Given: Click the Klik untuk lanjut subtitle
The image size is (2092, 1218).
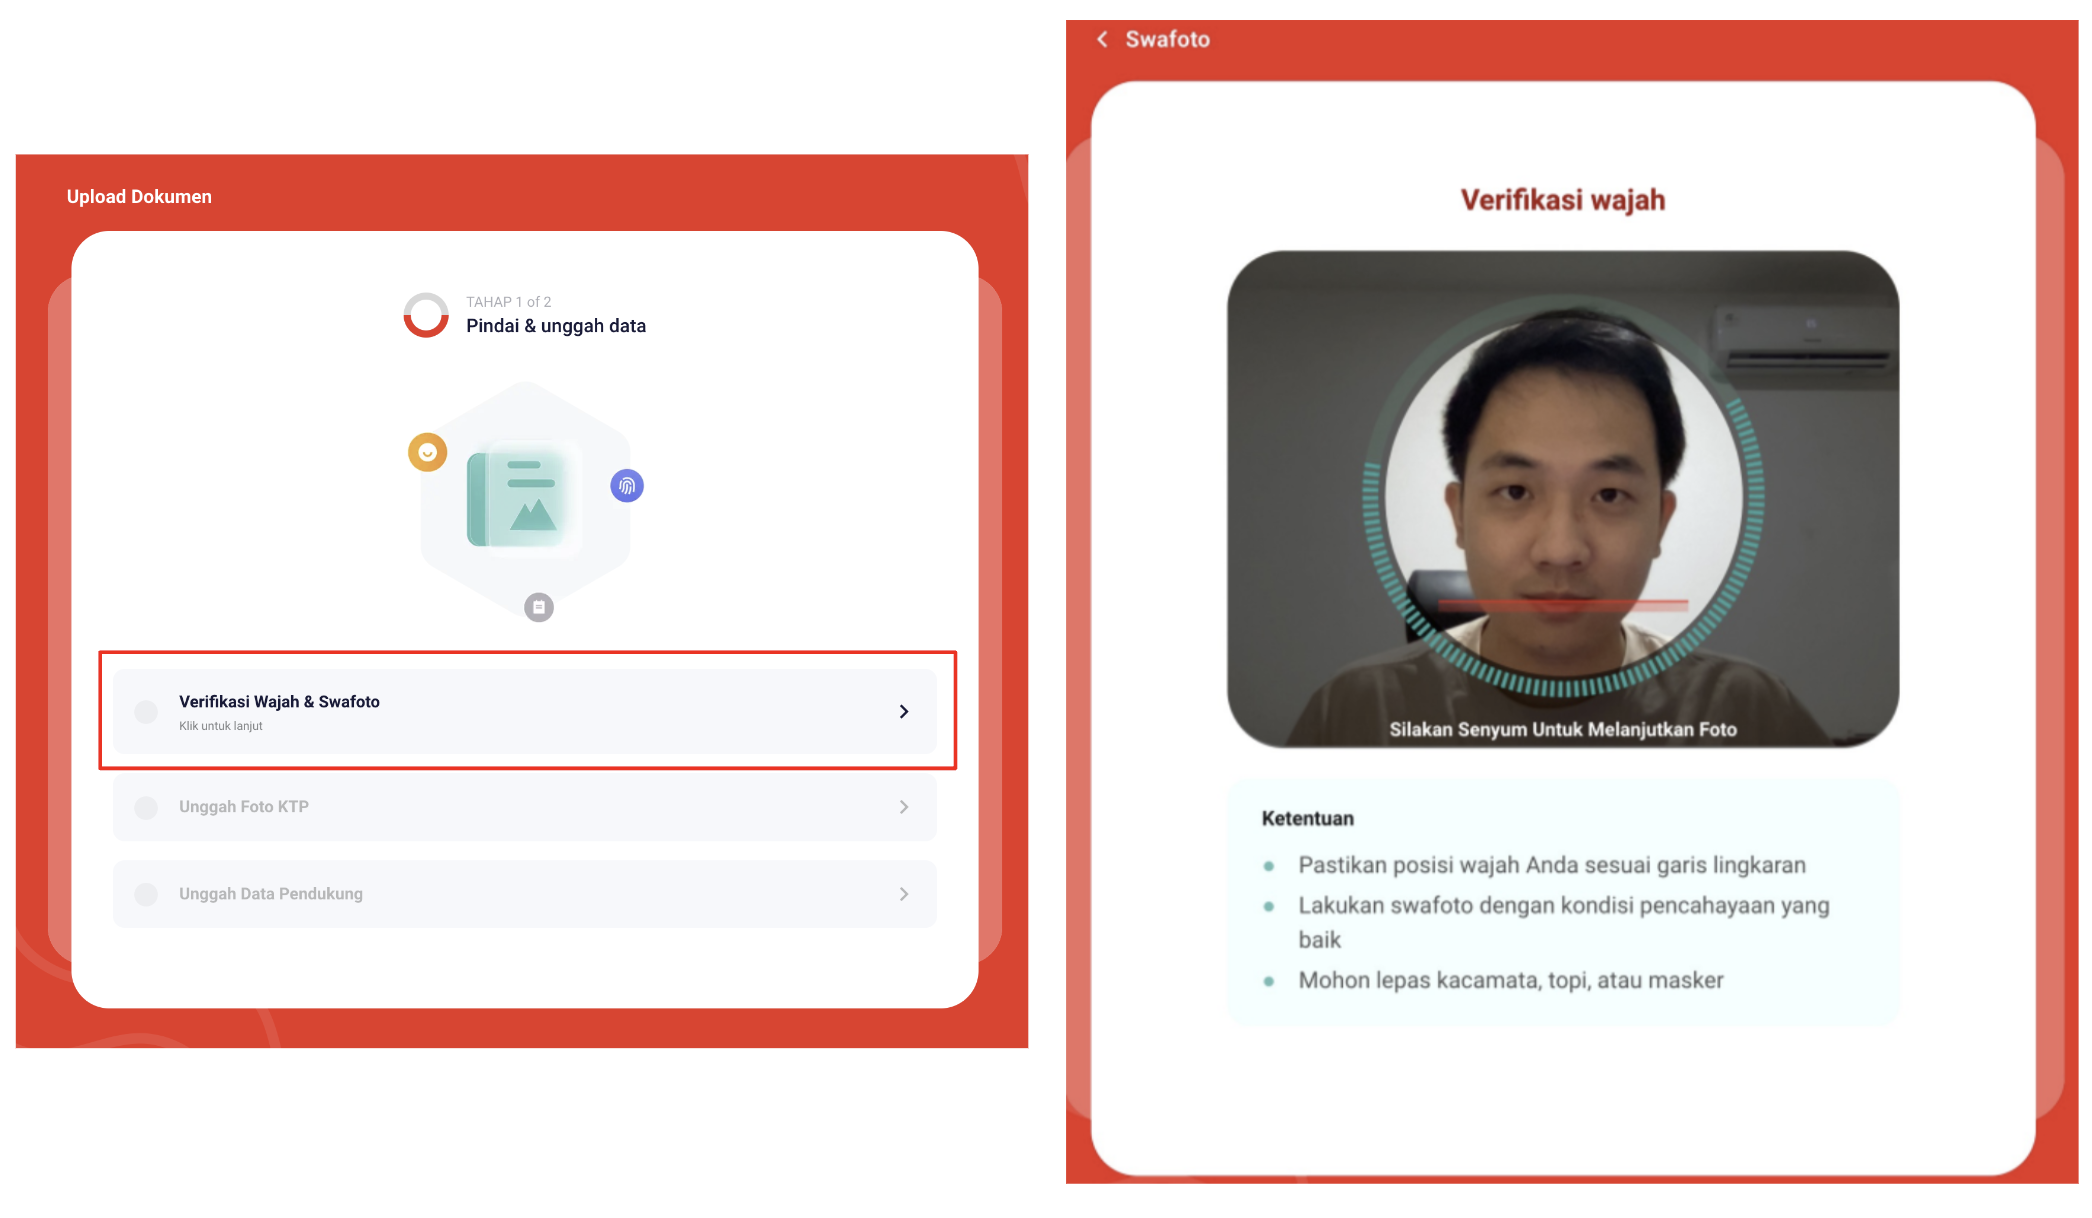Looking at the screenshot, I should (221, 726).
